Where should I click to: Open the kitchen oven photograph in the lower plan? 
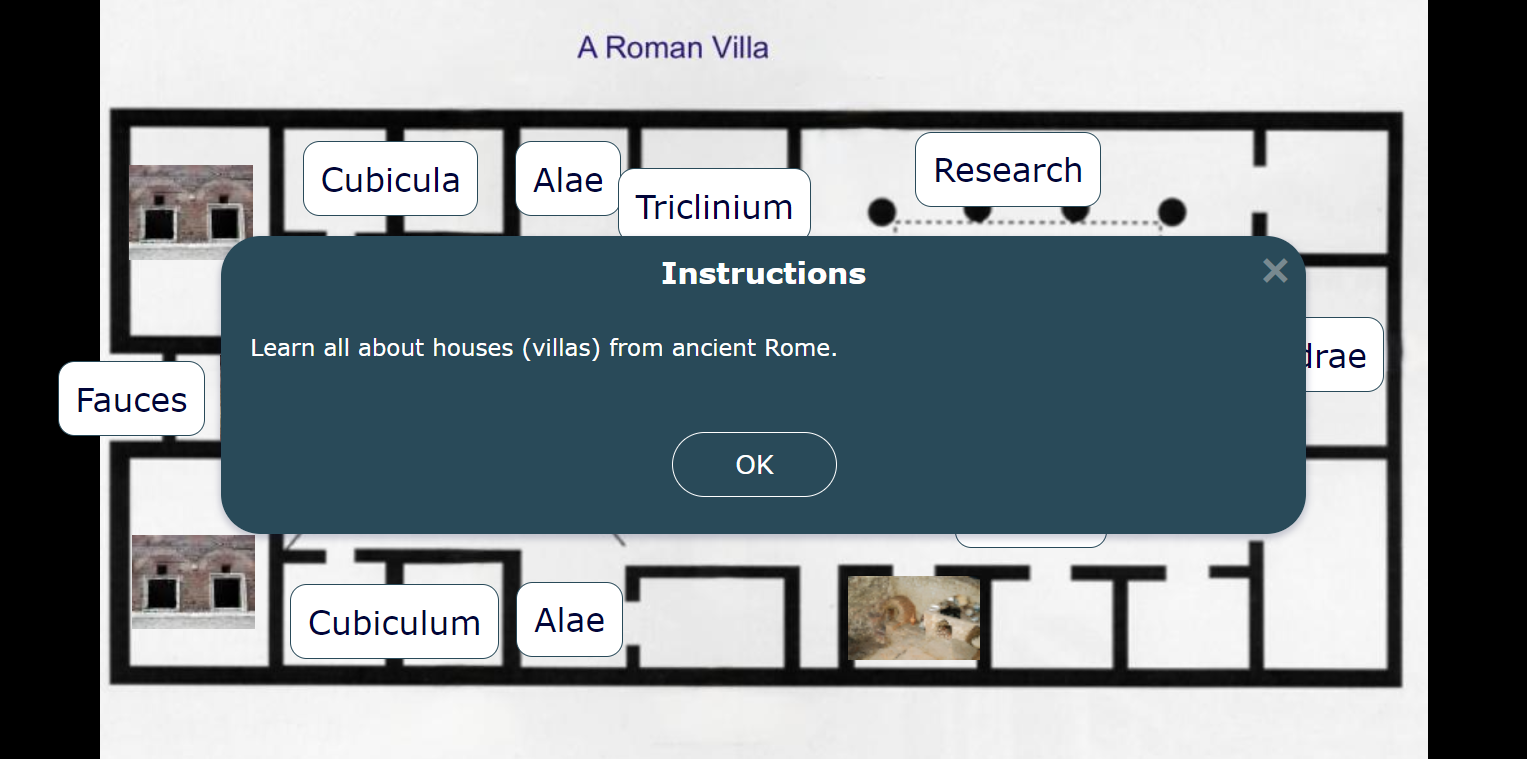913,618
